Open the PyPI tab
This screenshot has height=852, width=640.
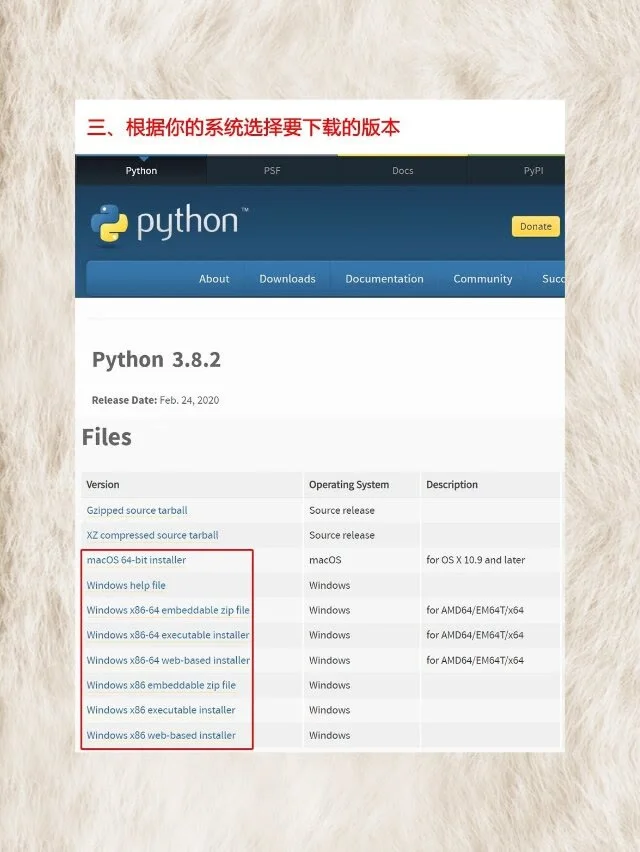[533, 171]
